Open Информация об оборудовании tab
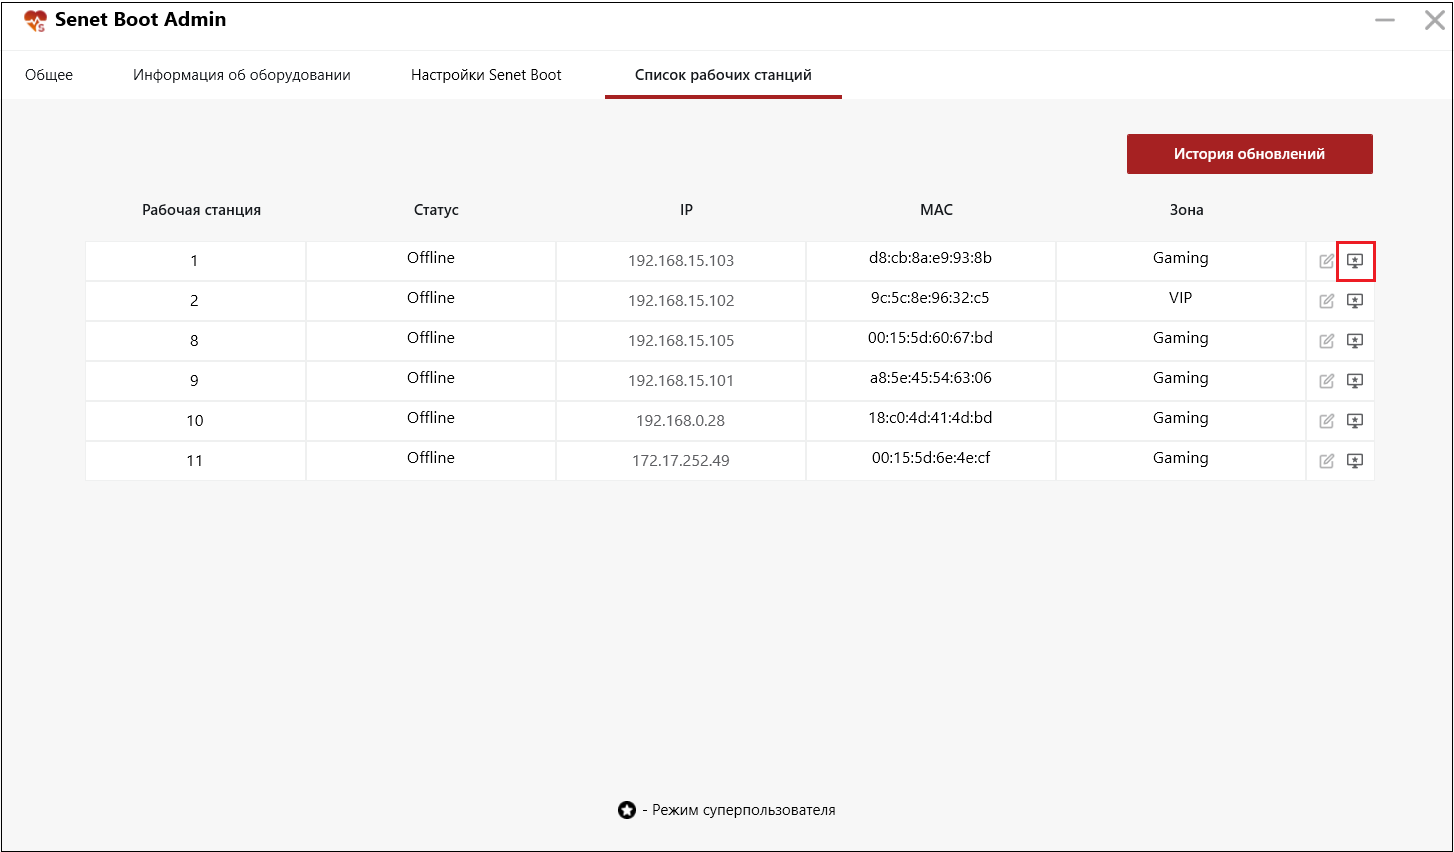Screen dimensions: 1454x852 coord(242,75)
